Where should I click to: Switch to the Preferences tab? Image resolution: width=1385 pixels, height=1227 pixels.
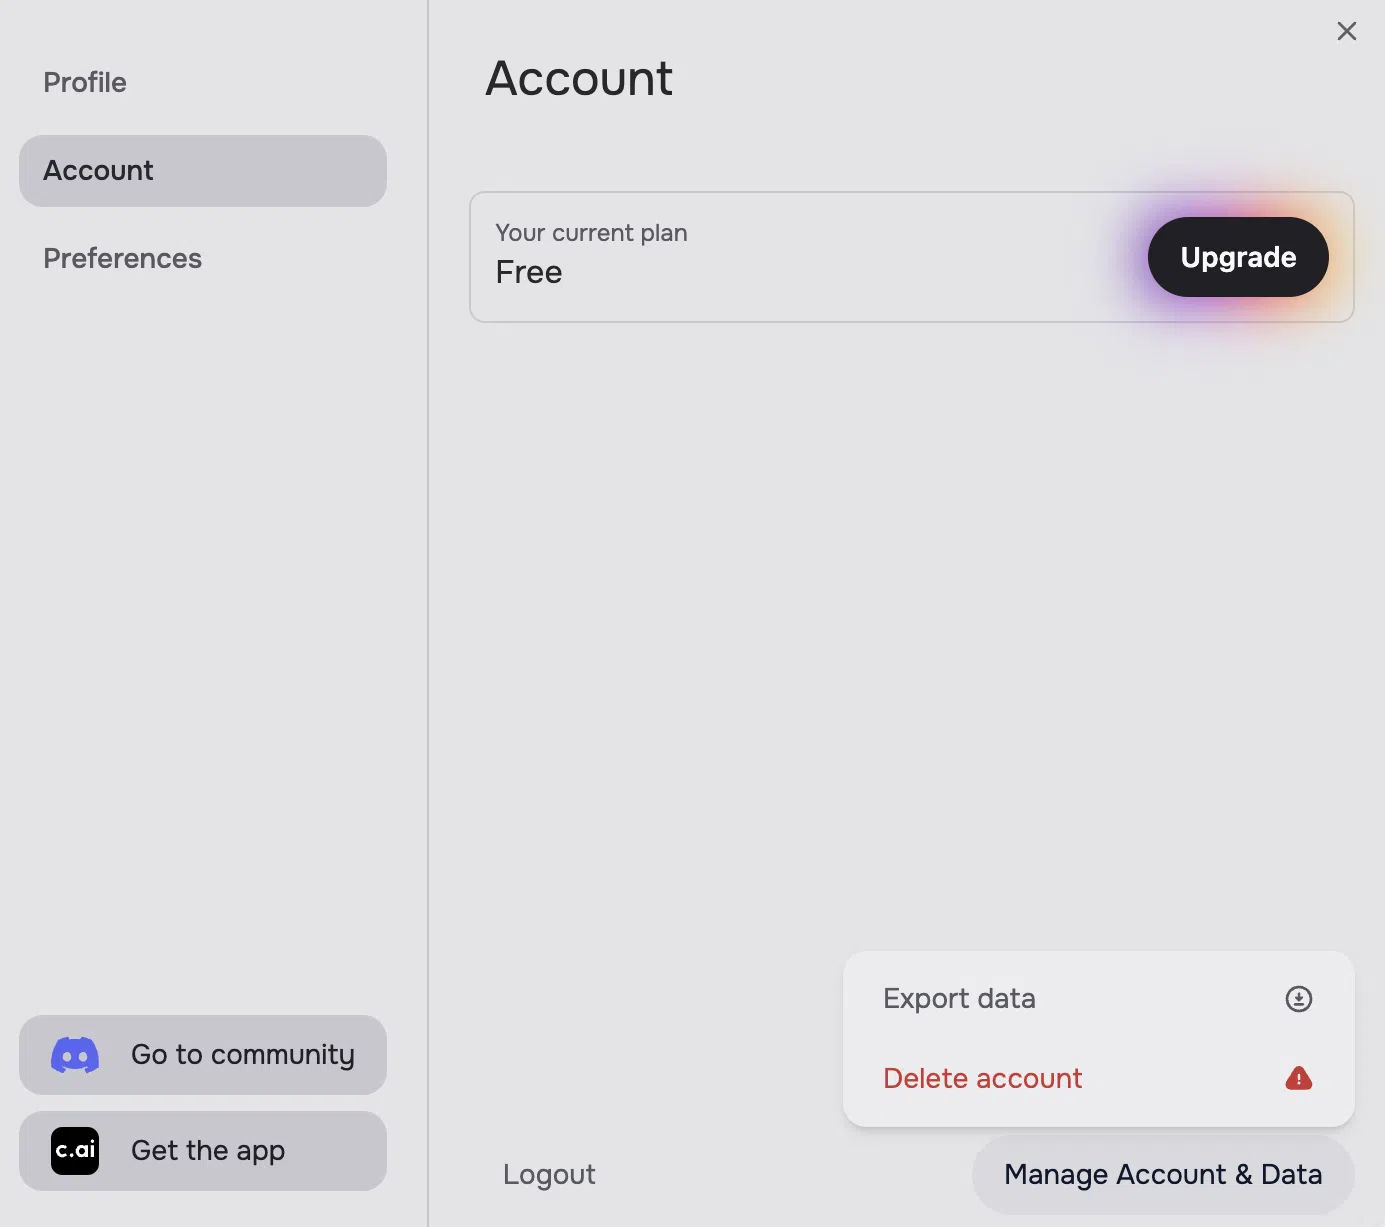tap(122, 258)
